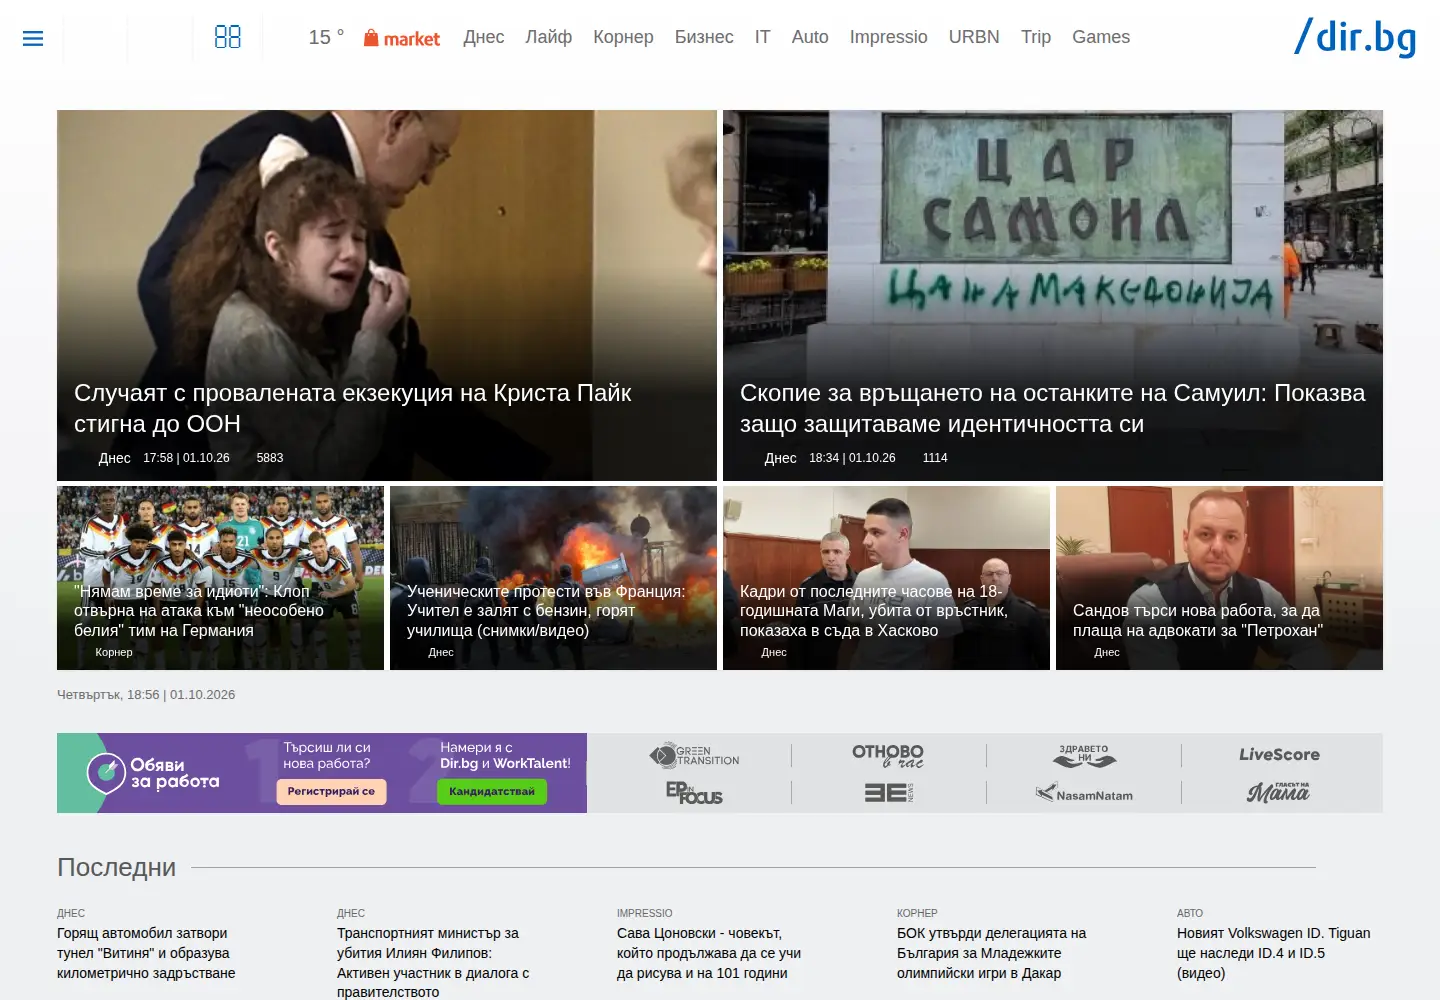The image size is (1440, 1000).
Task: Go to the dir.bg home logo
Action: point(1355,37)
